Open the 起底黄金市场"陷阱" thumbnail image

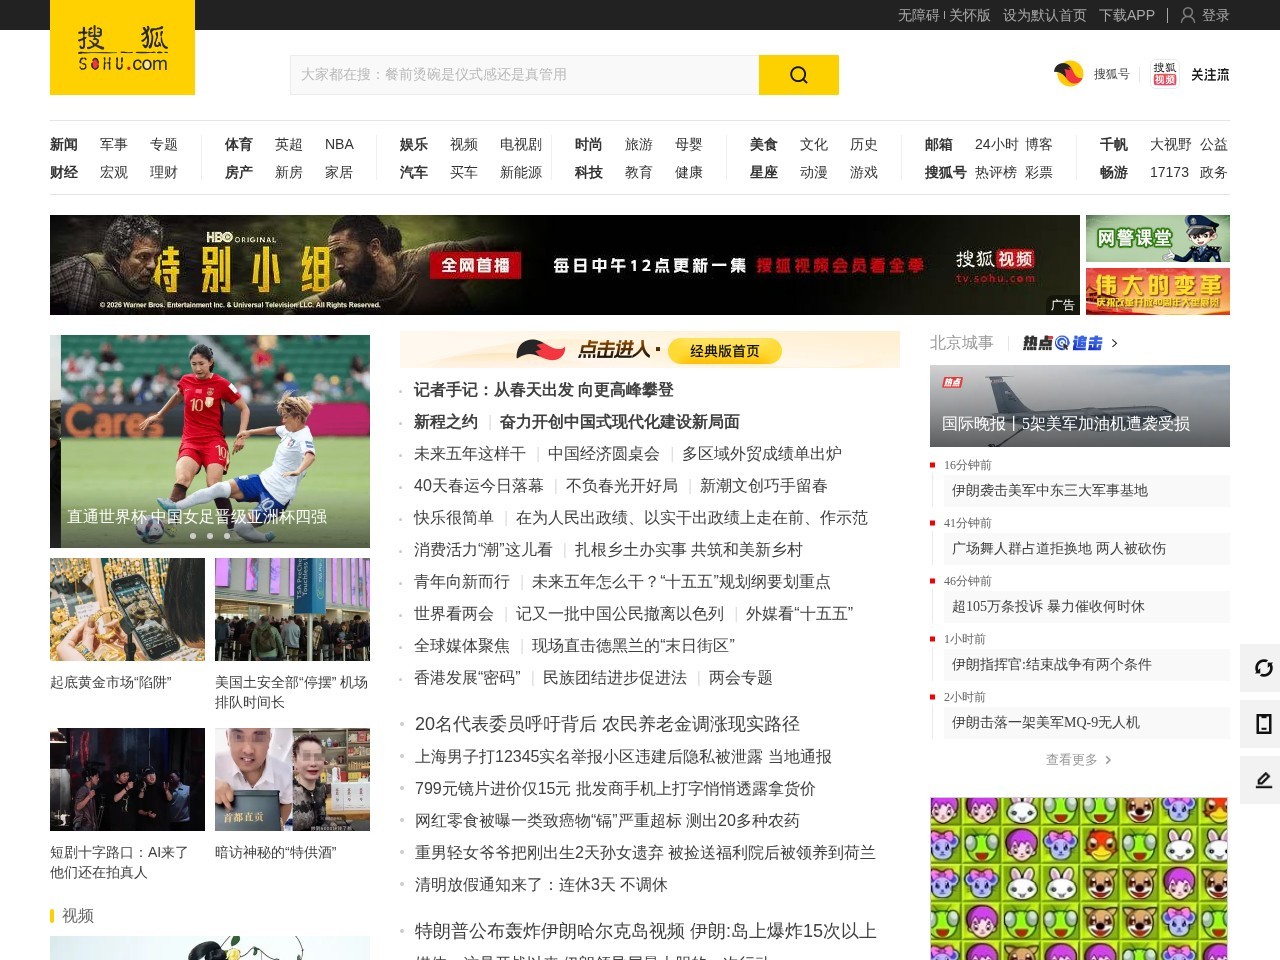point(127,609)
